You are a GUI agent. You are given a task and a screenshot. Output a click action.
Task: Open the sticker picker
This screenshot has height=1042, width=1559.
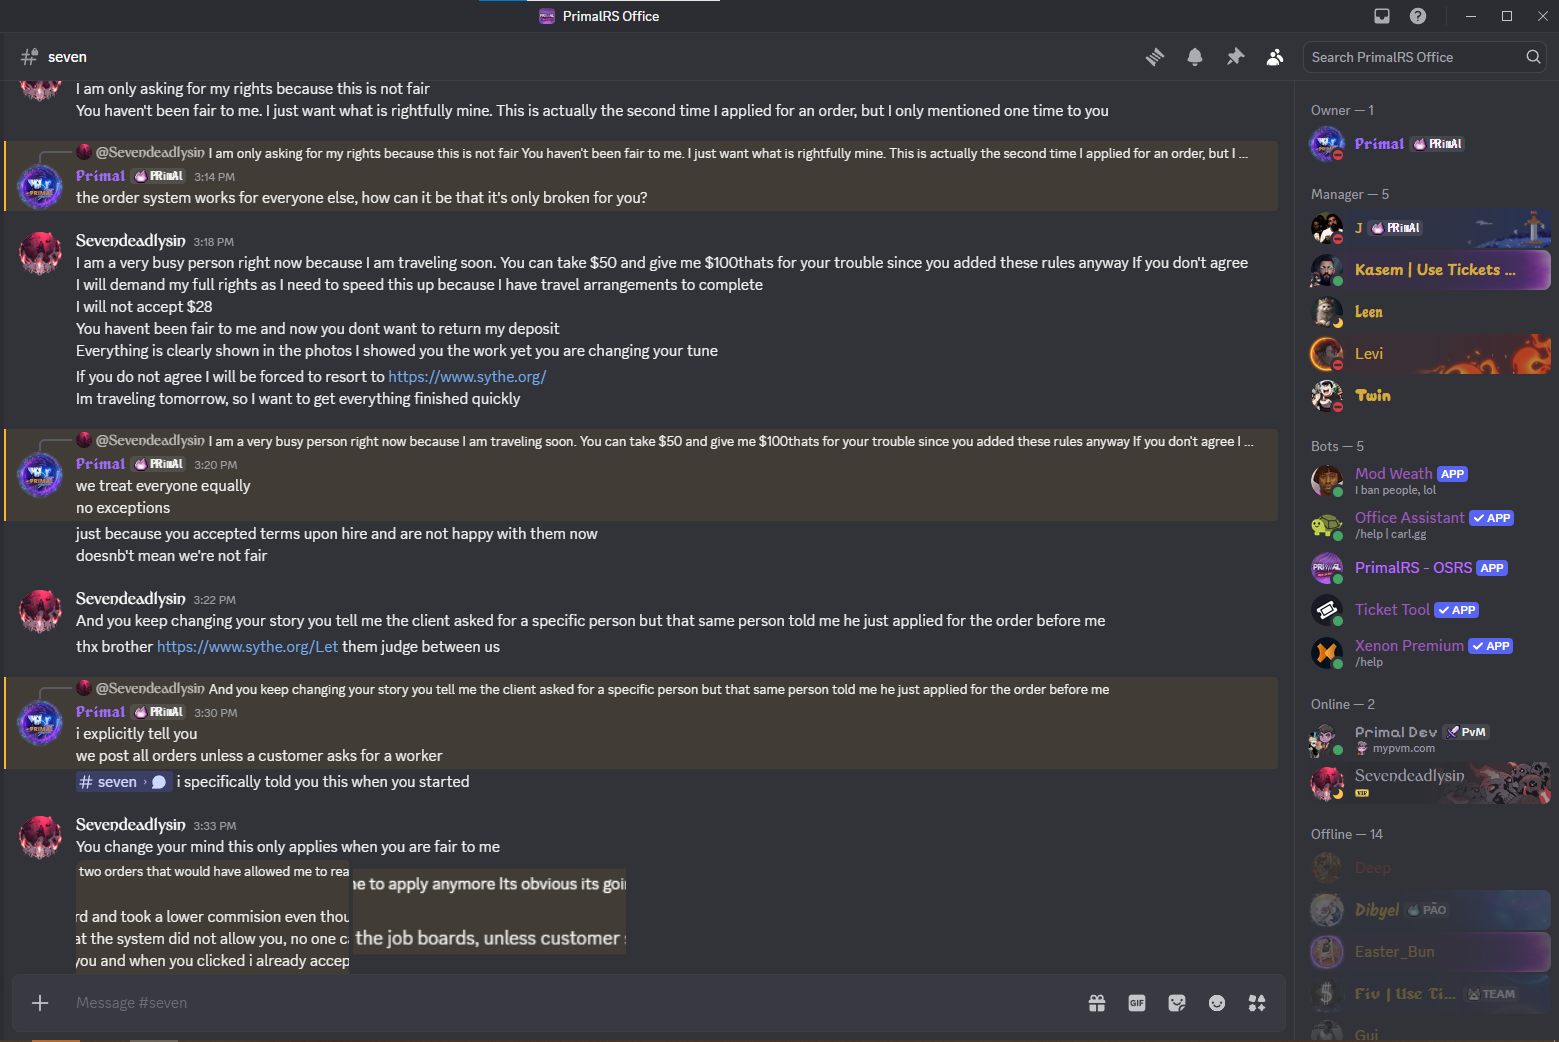[x=1177, y=1002]
